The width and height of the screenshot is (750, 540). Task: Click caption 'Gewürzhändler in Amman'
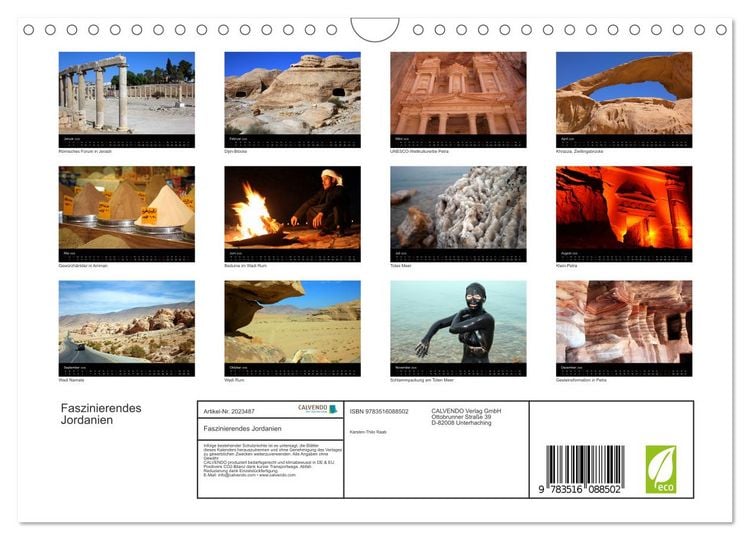tap(83, 265)
